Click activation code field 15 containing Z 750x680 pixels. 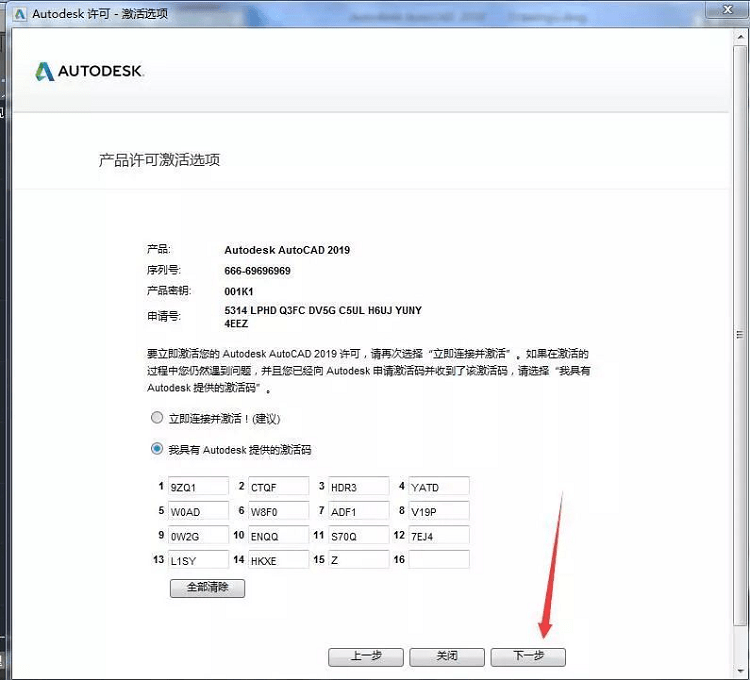(359, 559)
